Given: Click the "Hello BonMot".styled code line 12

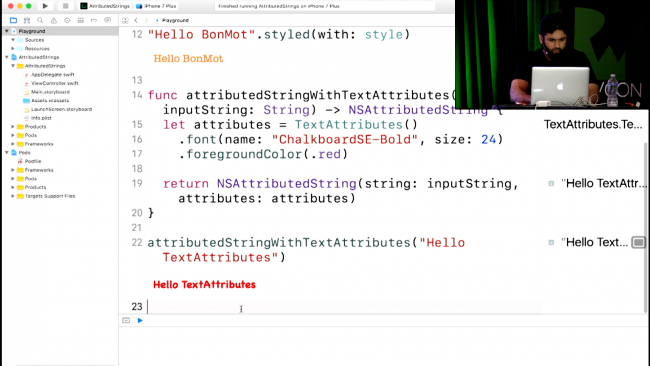Looking at the screenshot, I should click(279, 34).
